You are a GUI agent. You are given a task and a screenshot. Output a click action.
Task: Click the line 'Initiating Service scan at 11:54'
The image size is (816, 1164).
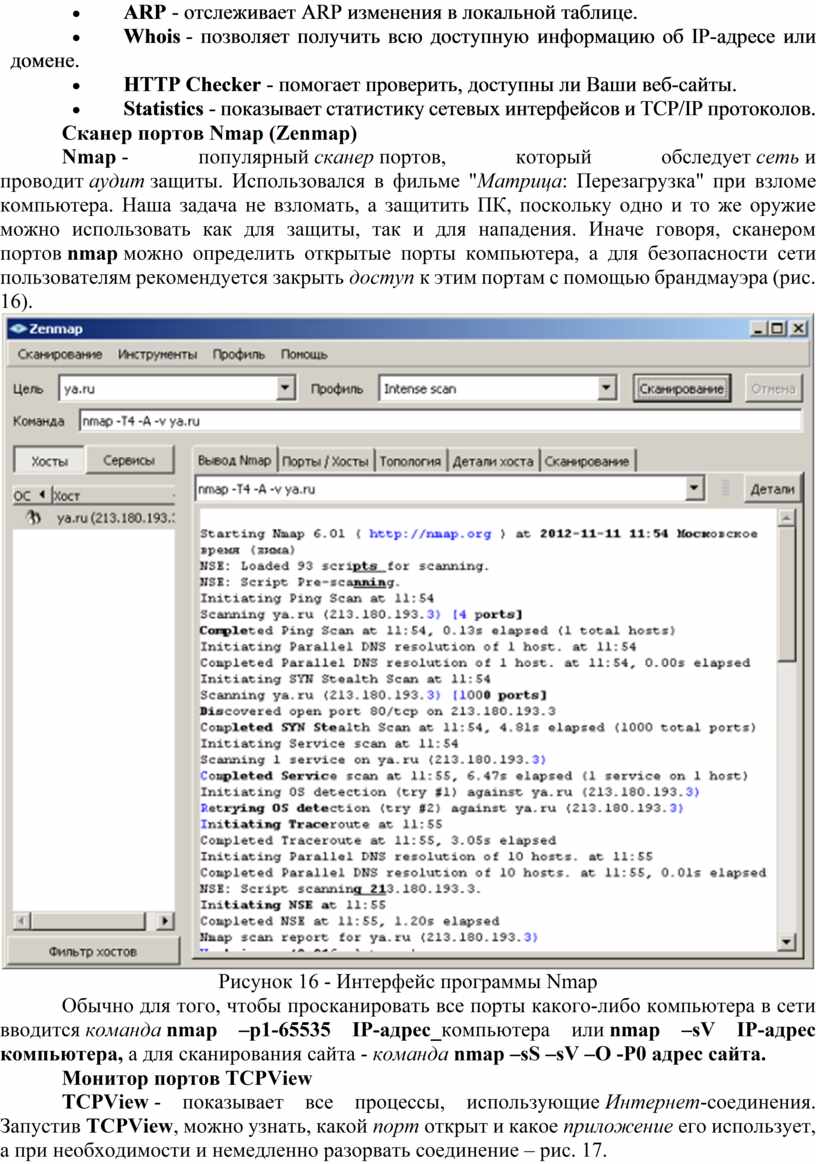329,743
